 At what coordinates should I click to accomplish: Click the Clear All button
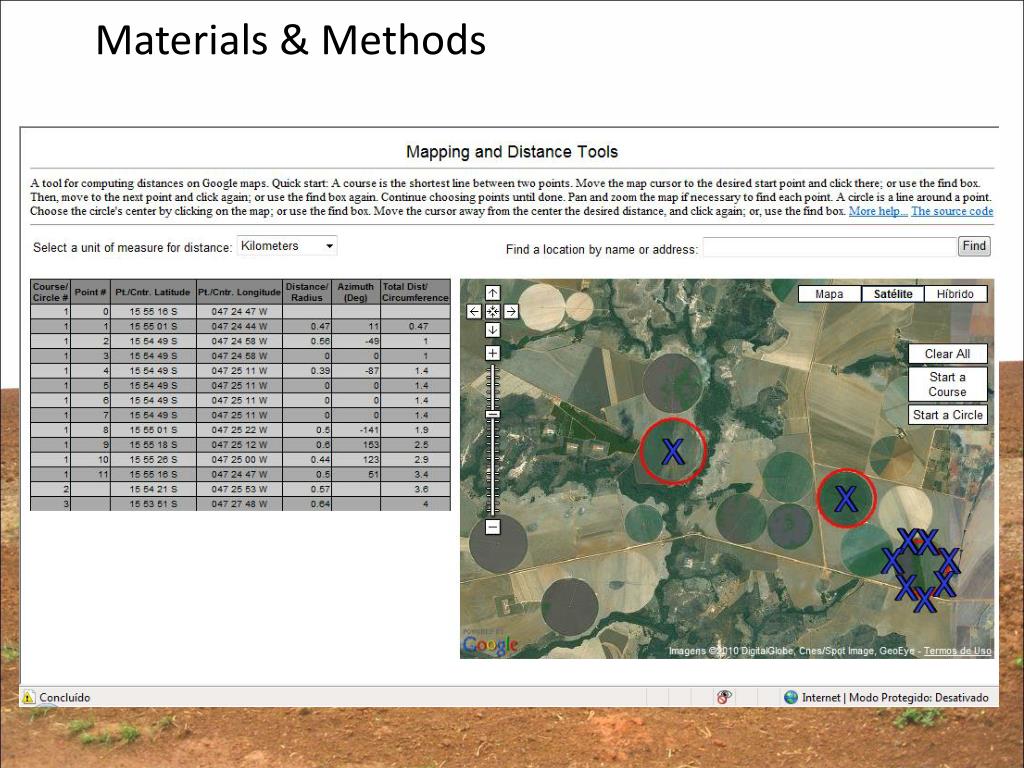(948, 354)
